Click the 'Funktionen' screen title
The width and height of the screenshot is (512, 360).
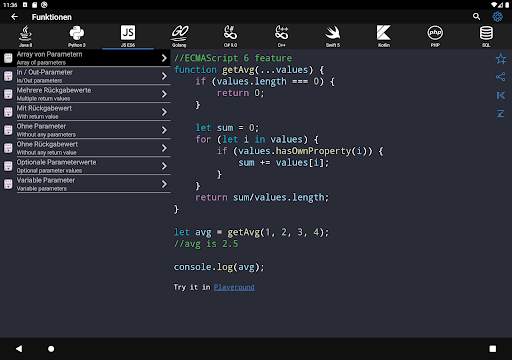click(x=52, y=17)
